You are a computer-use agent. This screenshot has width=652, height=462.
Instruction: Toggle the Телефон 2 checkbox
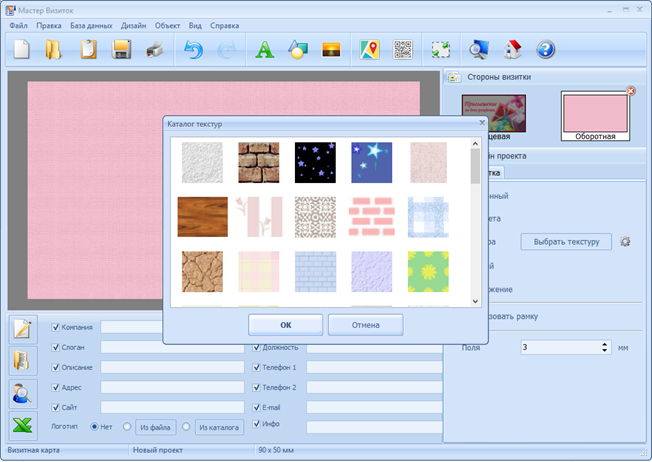click(257, 387)
